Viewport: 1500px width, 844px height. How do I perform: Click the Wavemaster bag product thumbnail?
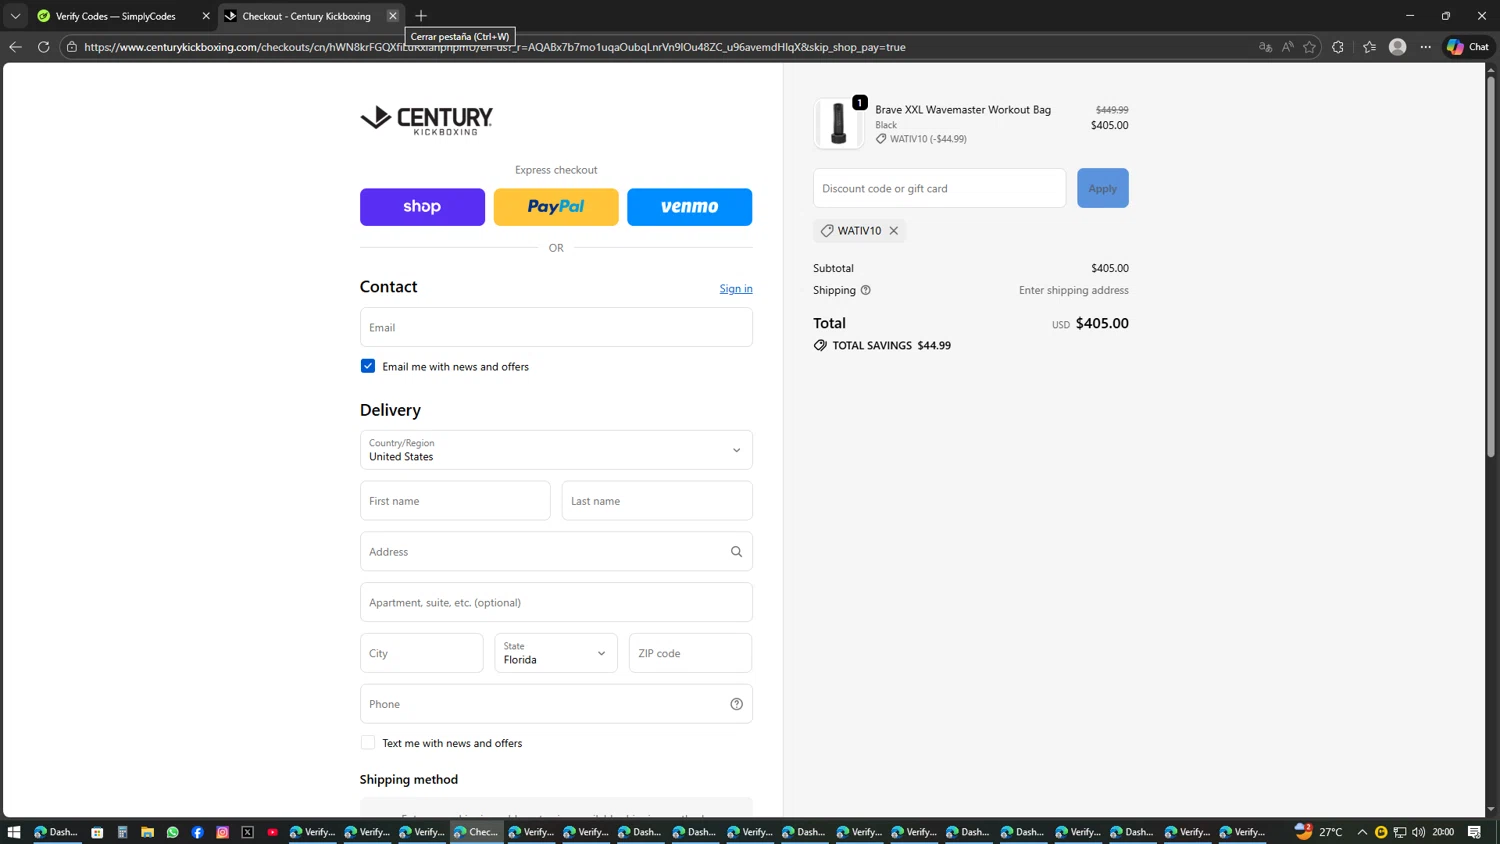pyautogui.click(x=839, y=124)
